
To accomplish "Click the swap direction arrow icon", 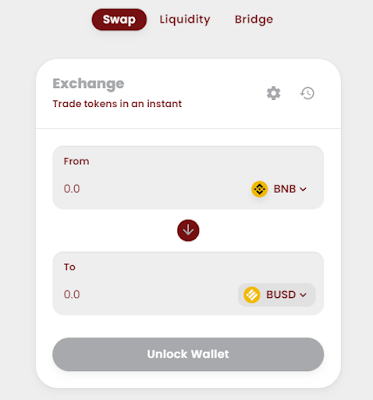I will point(188,230).
